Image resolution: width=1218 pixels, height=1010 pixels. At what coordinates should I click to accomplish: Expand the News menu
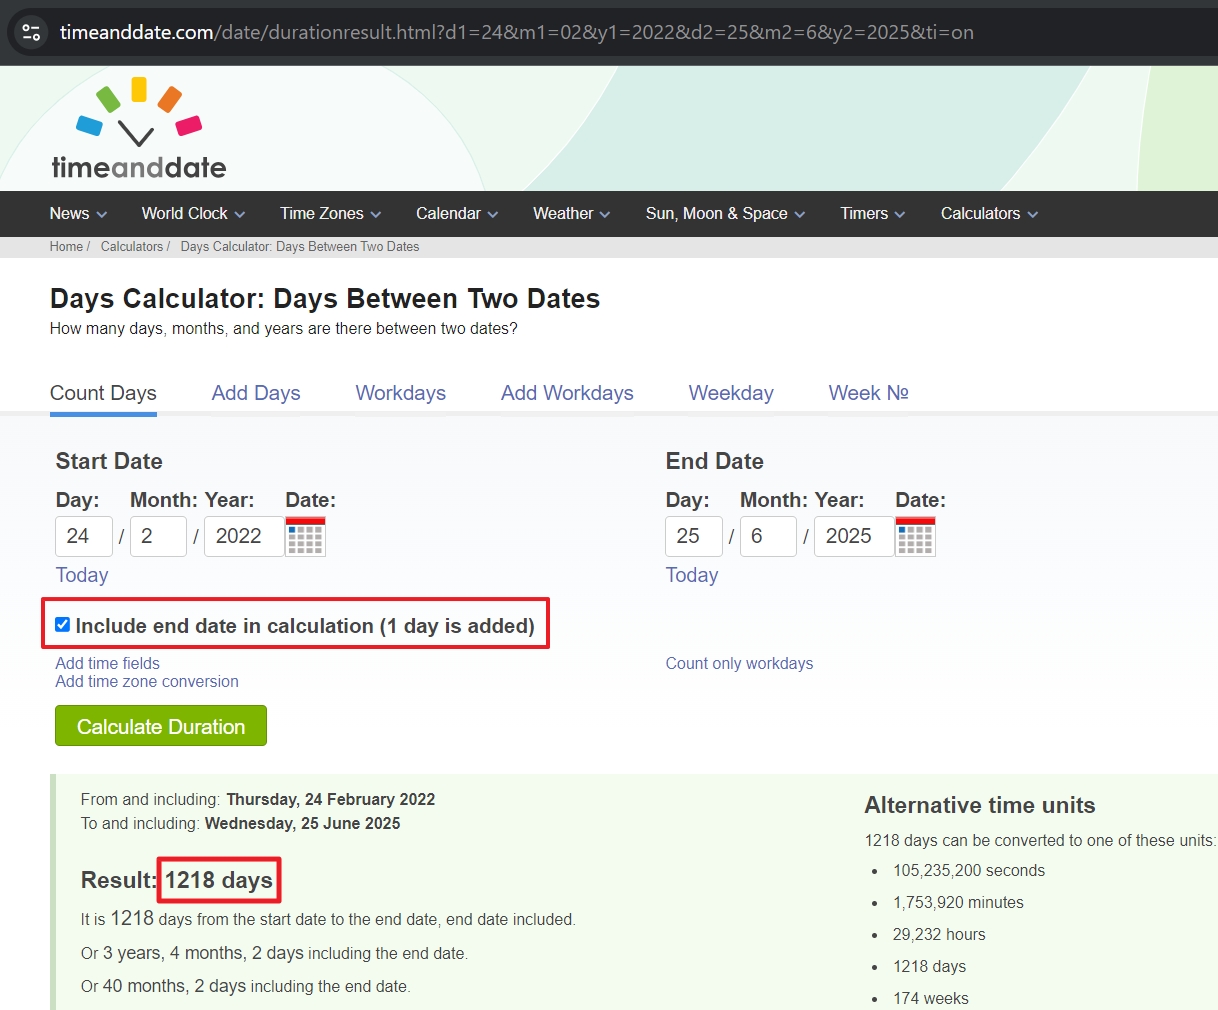tap(78, 213)
